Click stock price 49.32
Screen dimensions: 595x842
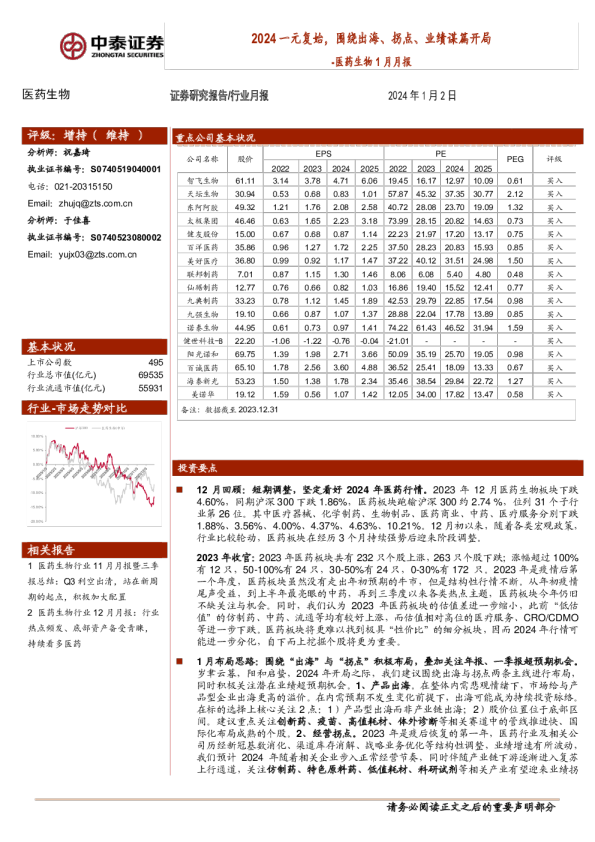click(245, 207)
